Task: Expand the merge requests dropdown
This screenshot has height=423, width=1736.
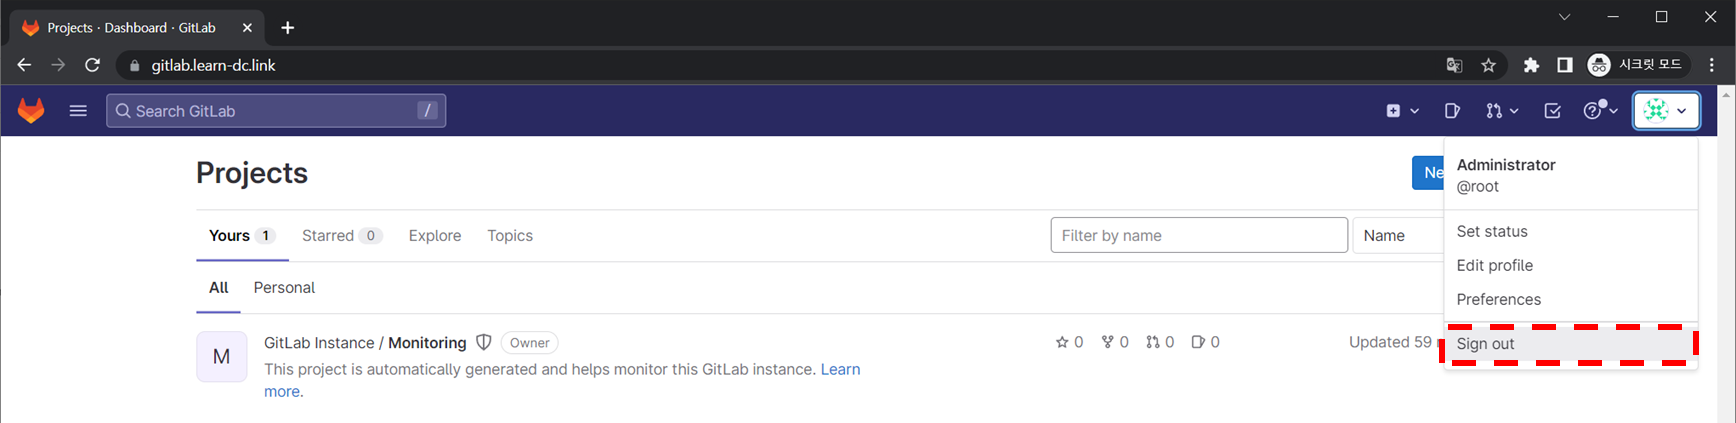Action: (x=1502, y=110)
